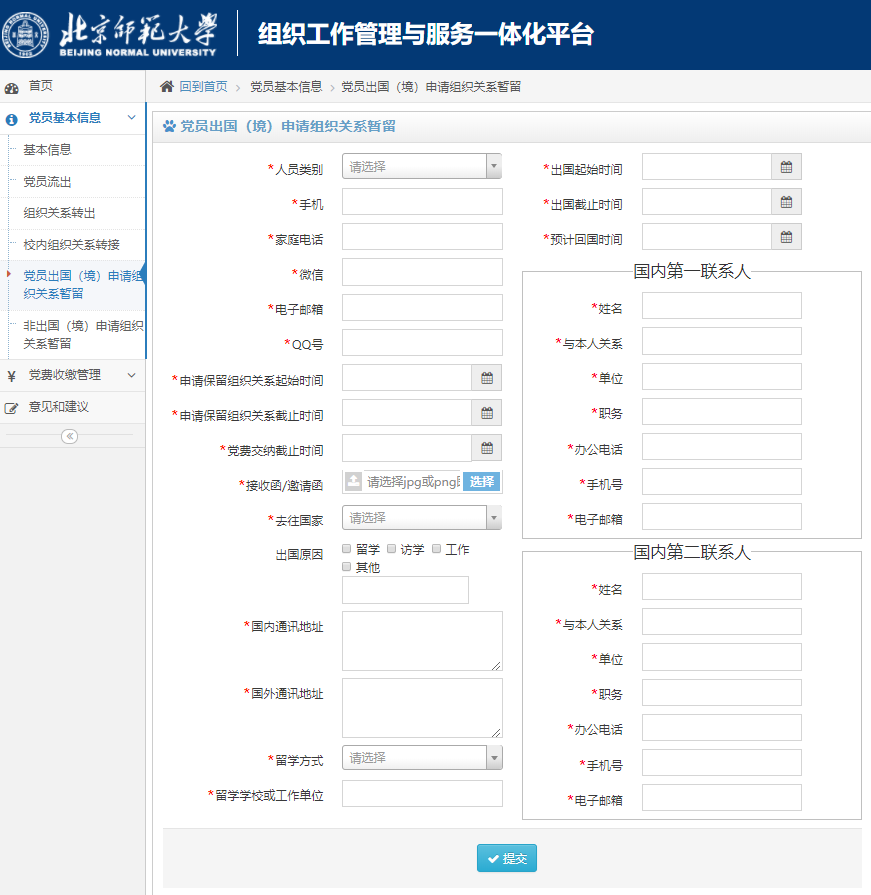Click the ¥ icon next to 党费收缴管理
The image size is (871, 895).
[x=10, y=377]
